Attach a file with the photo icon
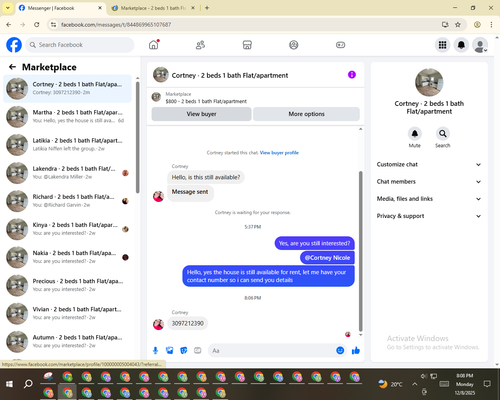 170,350
